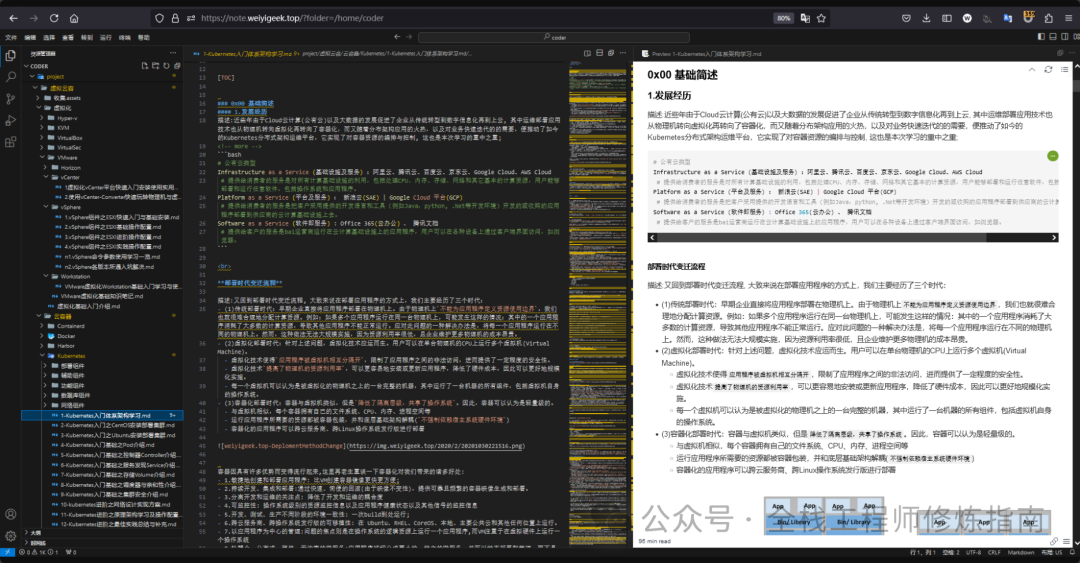Open explorer panel more actions menu
The width and height of the screenshot is (1080, 563).
pyautogui.click(x=173, y=53)
